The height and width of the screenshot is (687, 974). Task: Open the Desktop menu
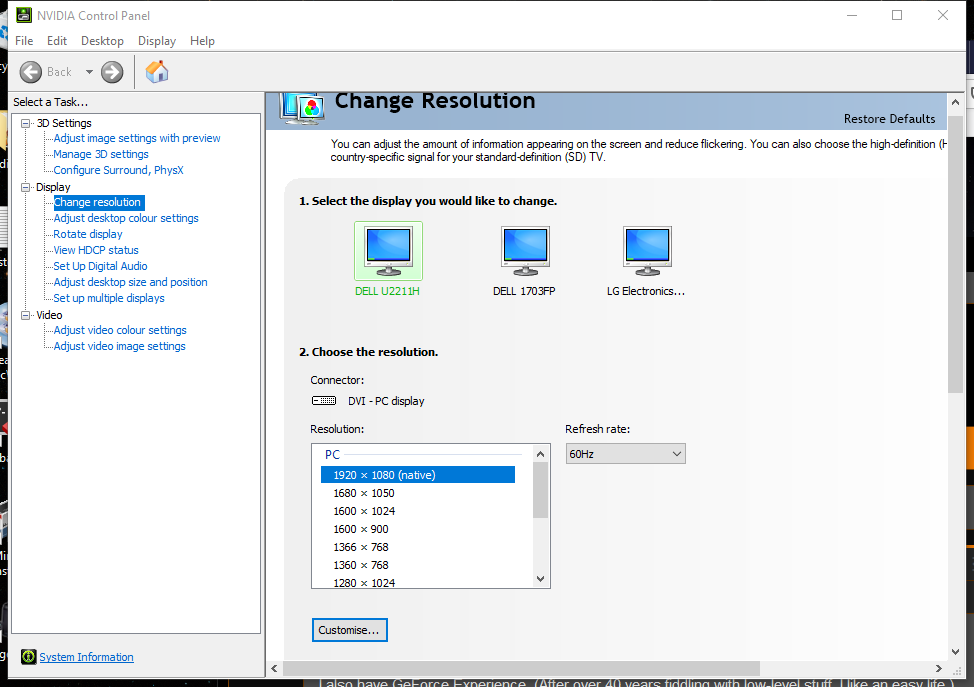coord(102,41)
